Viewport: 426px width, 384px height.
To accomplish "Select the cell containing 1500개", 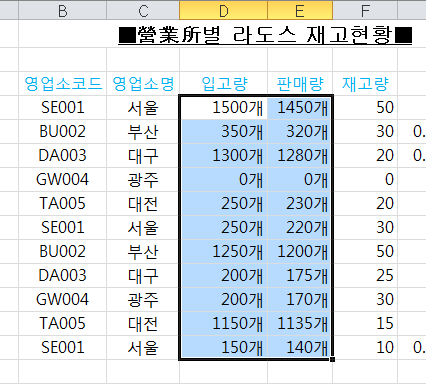I will point(223,107).
